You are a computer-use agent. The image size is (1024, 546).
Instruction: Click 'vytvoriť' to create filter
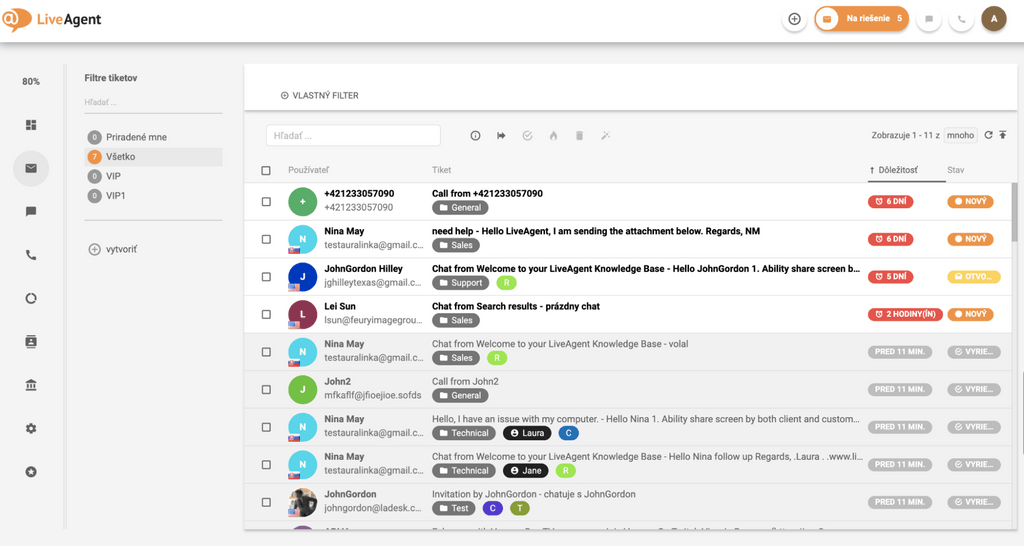pyautogui.click(x=113, y=249)
